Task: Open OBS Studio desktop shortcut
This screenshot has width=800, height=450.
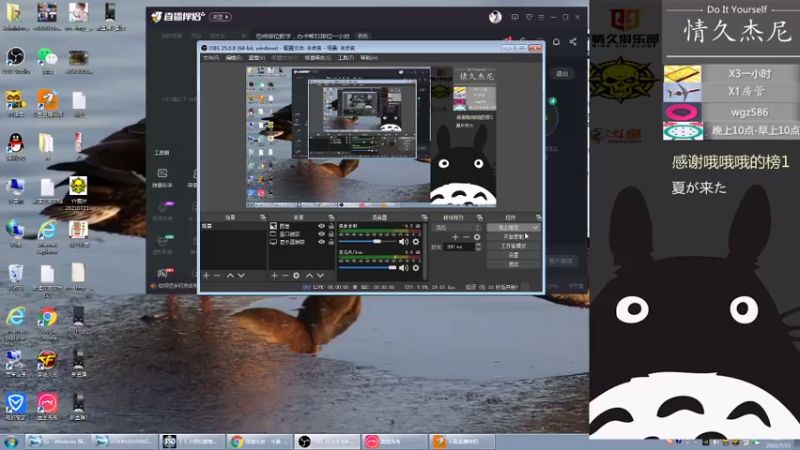Action: click(x=15, y=60)
